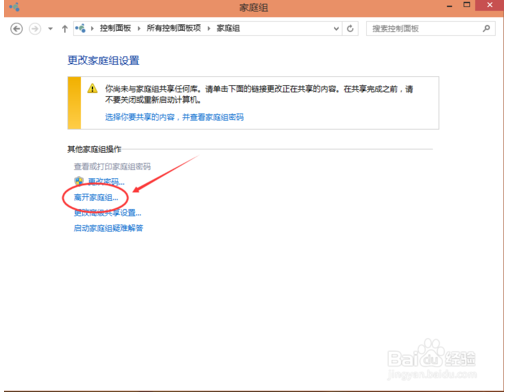
Task: Click the window title bar HomeGroup icon
Action: point(14,7)
